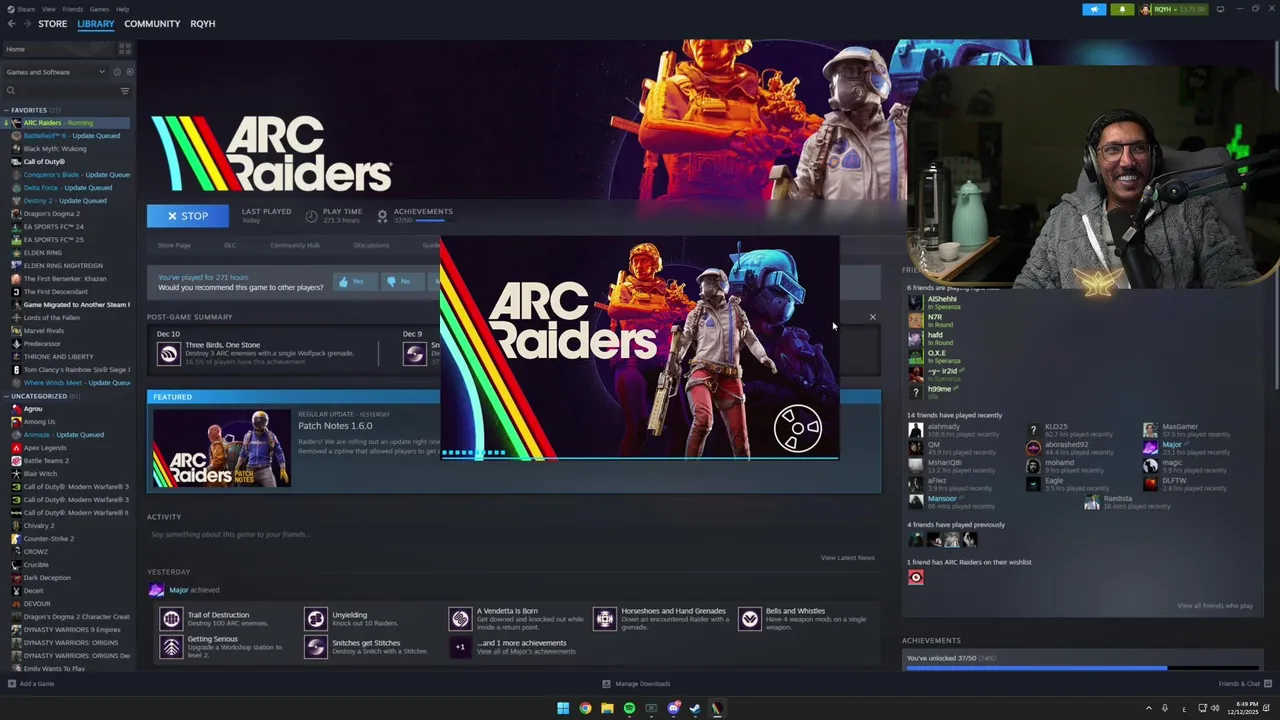Open Patch Notes 1.6.0 featured thumbnail

222,449
